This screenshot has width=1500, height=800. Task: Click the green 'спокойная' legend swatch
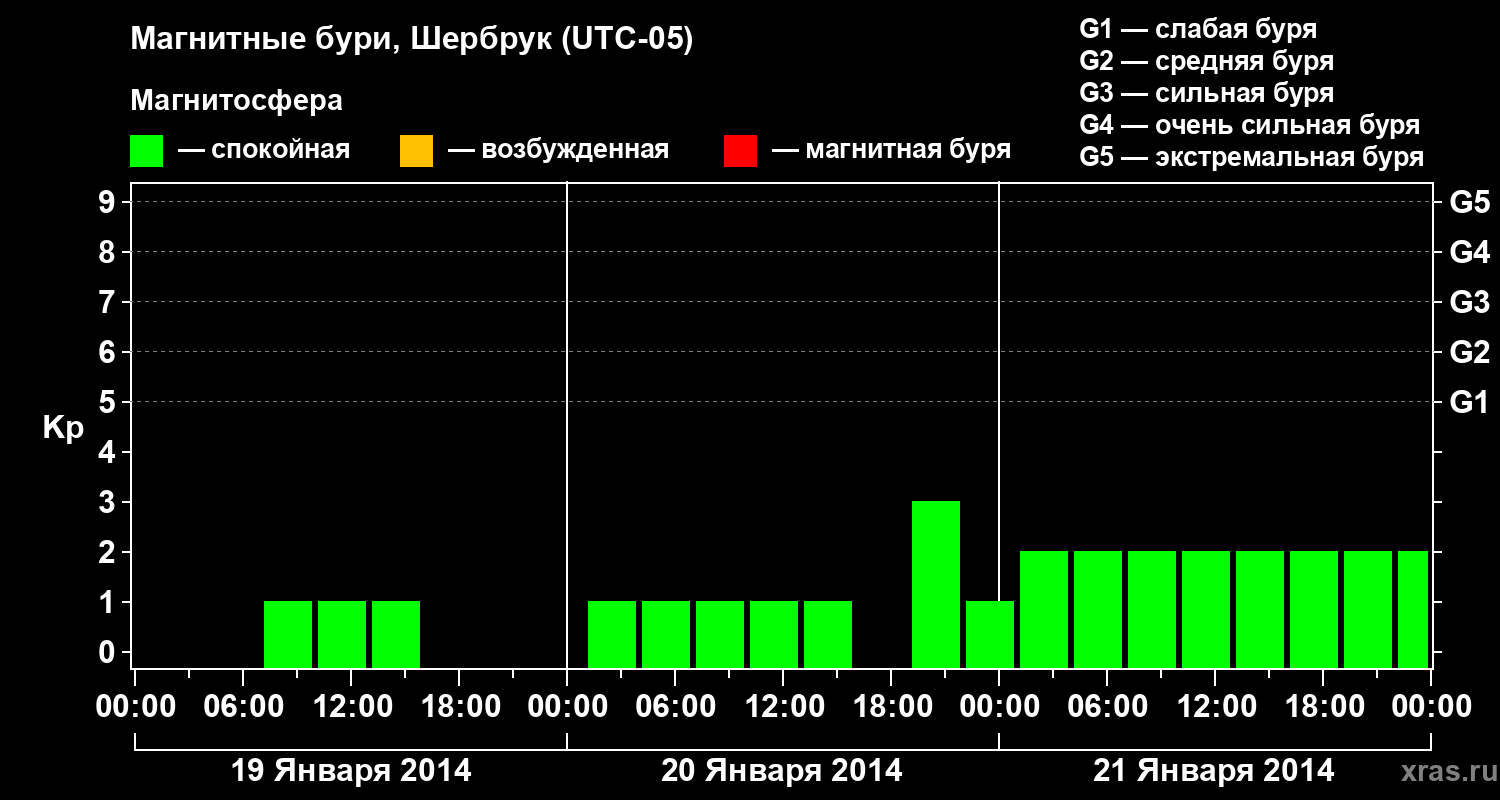pos(147,151)
